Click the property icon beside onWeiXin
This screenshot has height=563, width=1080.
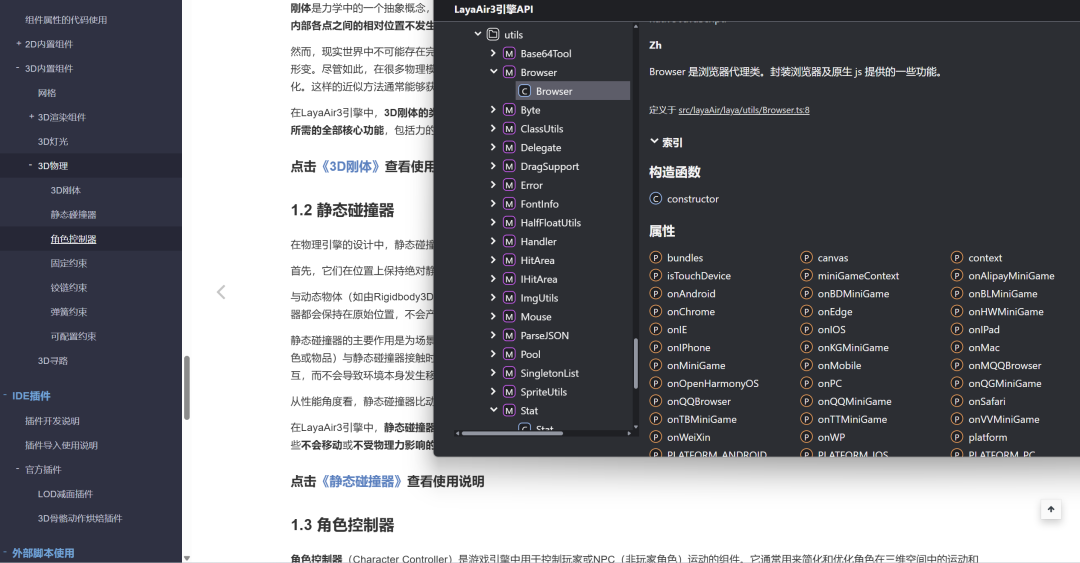[x=656, y=437]
